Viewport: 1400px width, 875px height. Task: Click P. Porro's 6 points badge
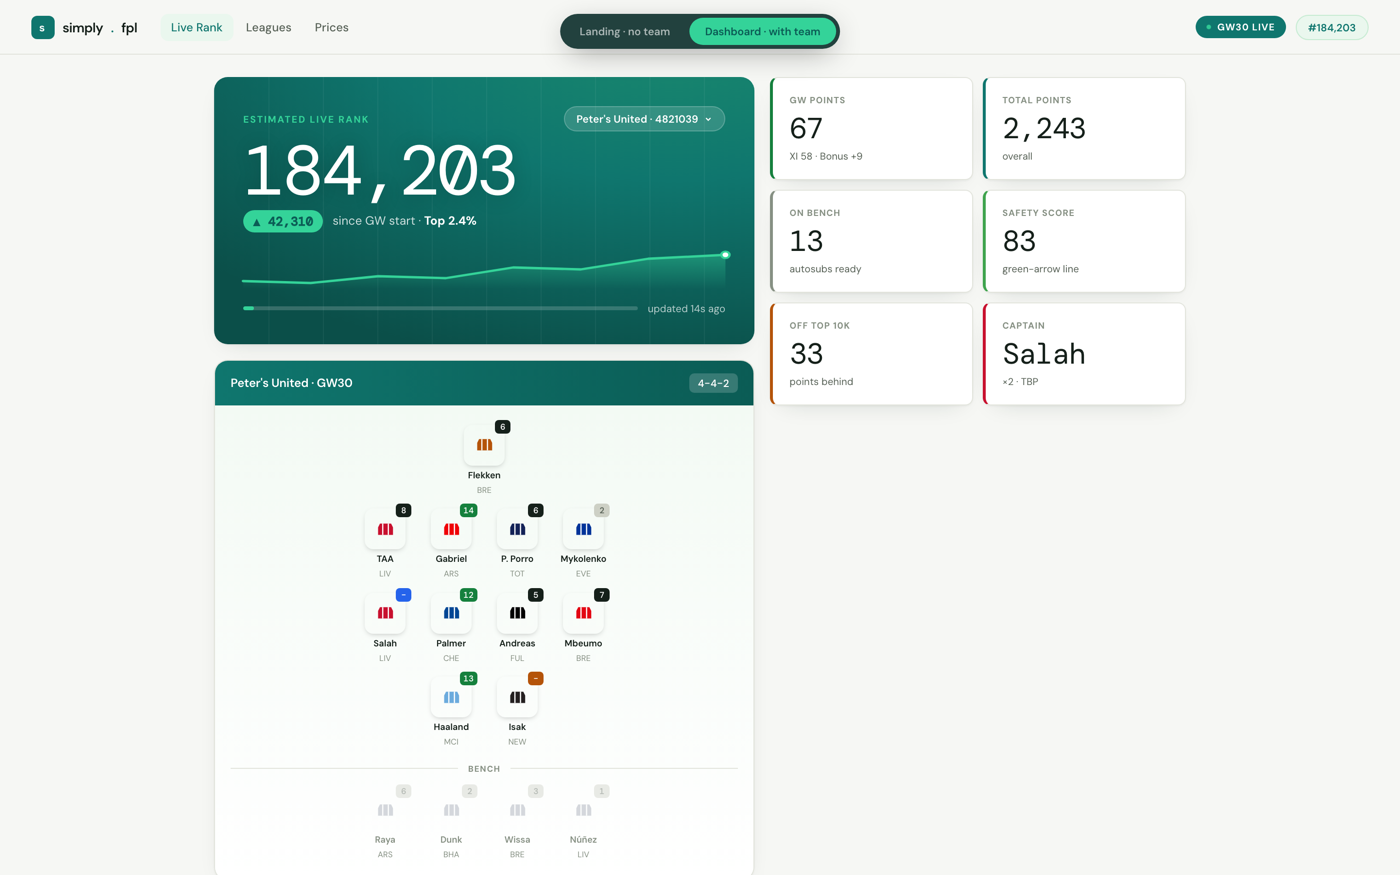pos(535,510)
